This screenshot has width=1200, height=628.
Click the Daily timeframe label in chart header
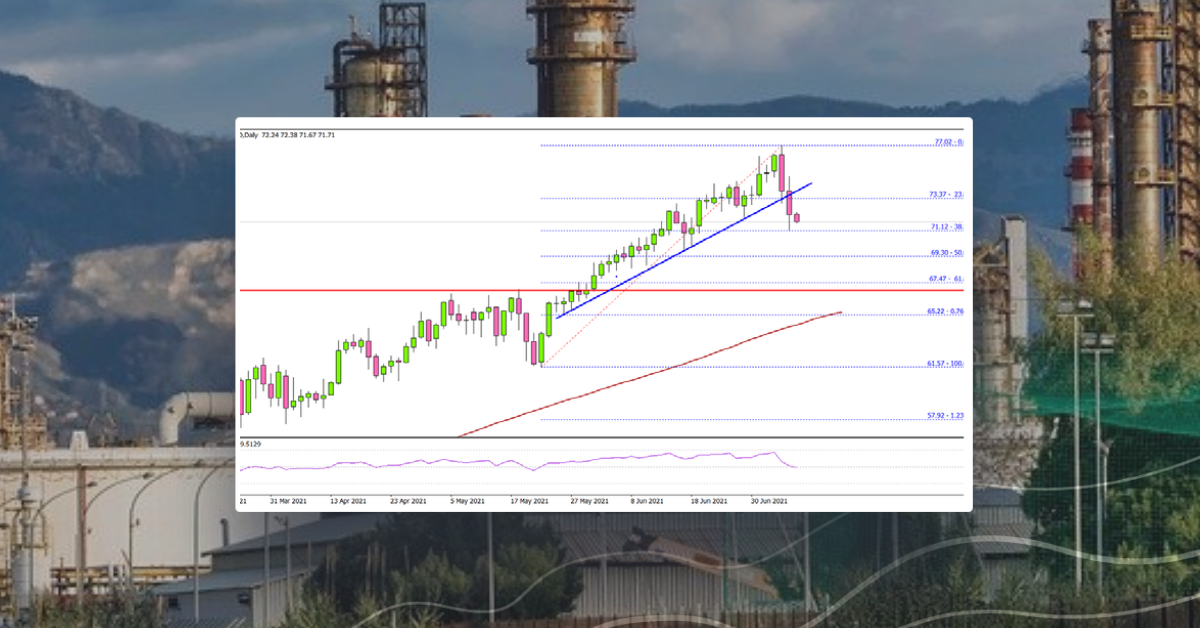point(250,133)
